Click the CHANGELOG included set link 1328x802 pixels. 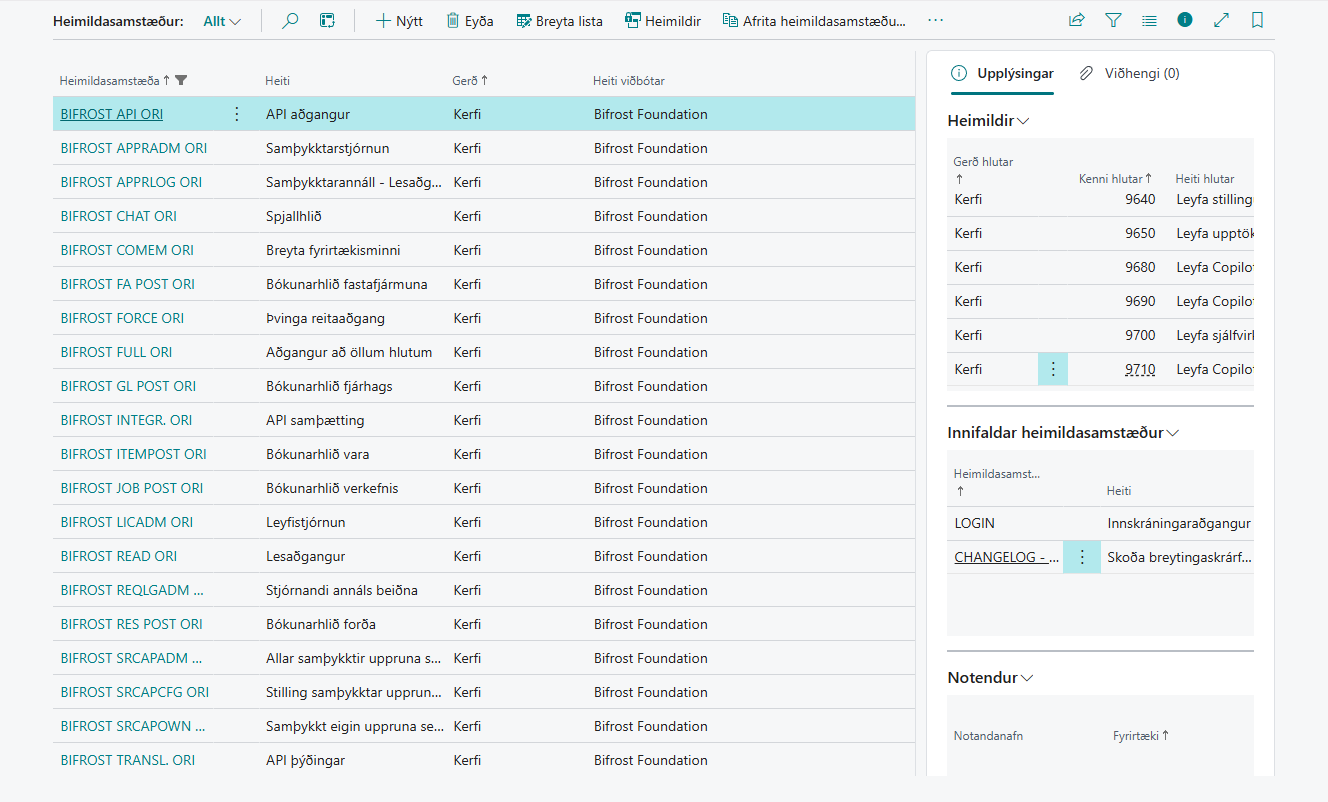[x=1007, y=557]
